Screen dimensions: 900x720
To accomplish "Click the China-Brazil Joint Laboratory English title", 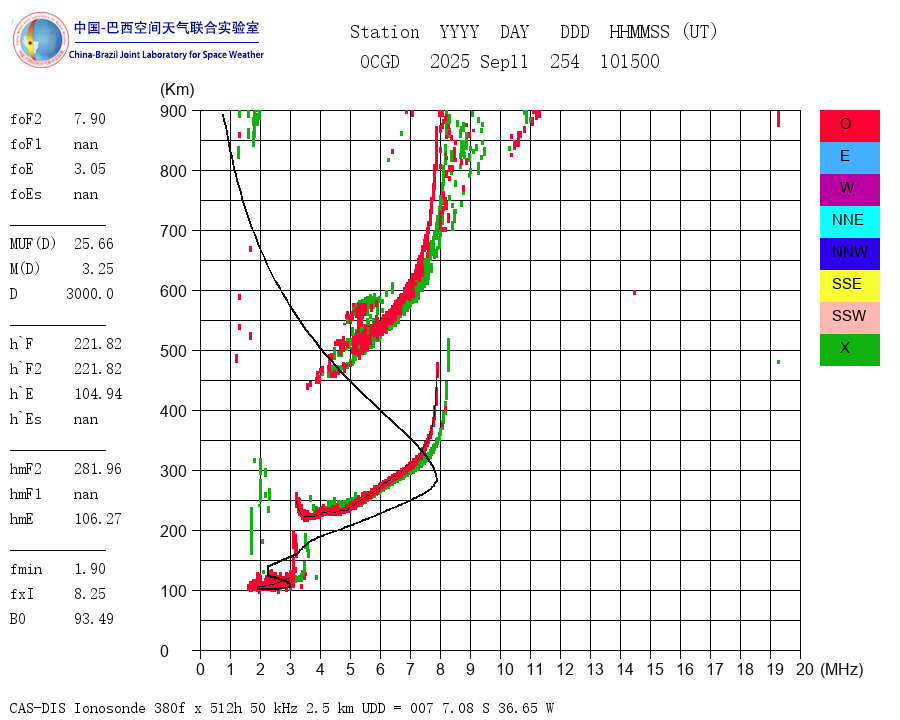I will point(166,55).
